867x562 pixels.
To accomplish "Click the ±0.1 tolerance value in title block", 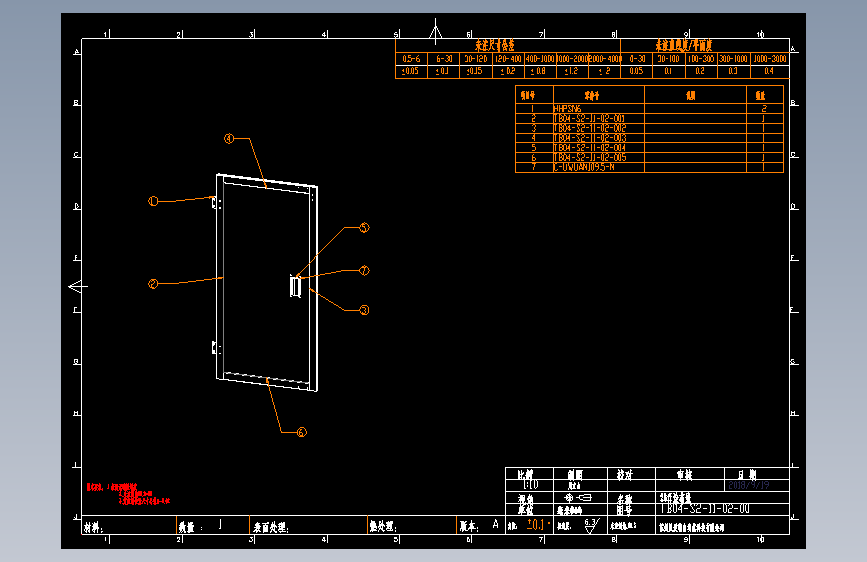I will coord(536,524).
